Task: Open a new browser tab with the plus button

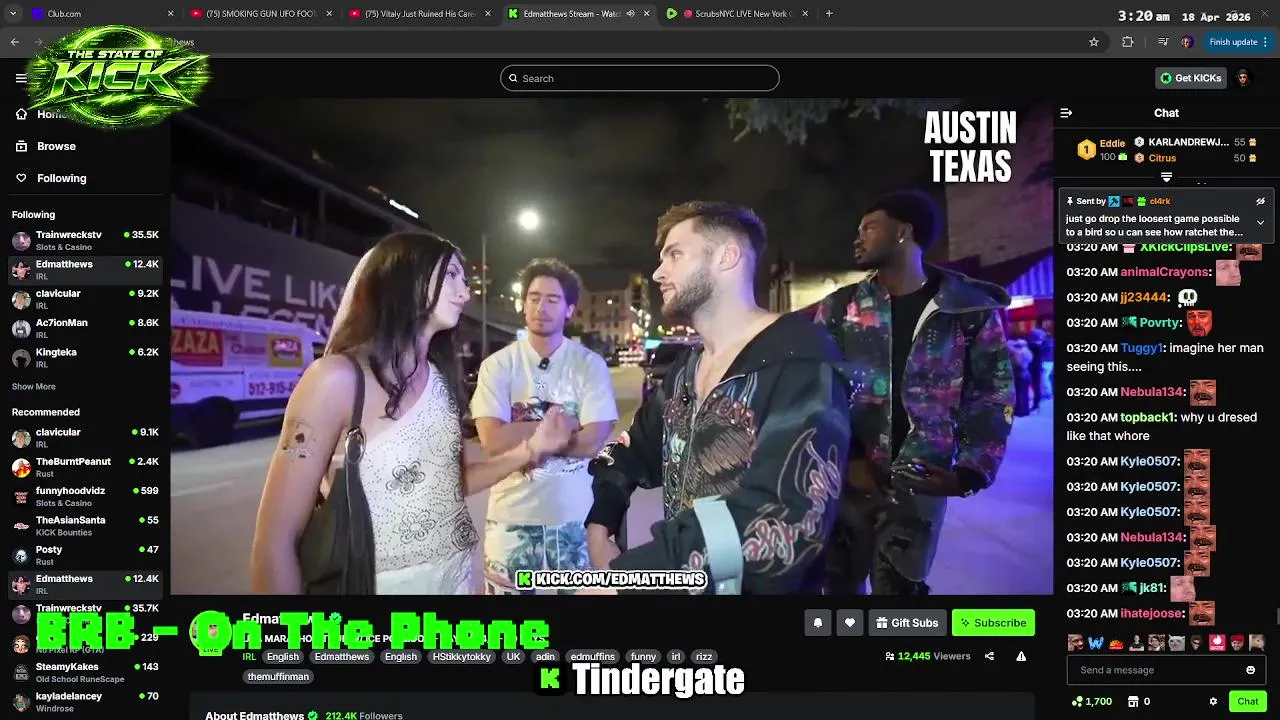Action: click(x=829, y=14)
